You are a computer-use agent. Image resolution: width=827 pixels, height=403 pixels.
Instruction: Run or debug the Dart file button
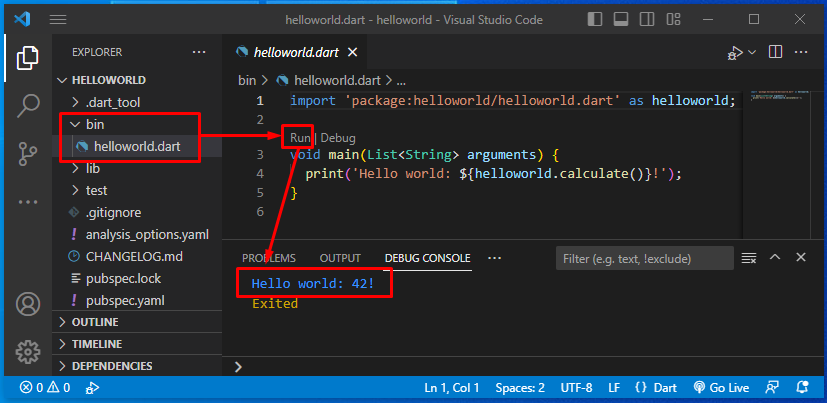click(735, 52)
